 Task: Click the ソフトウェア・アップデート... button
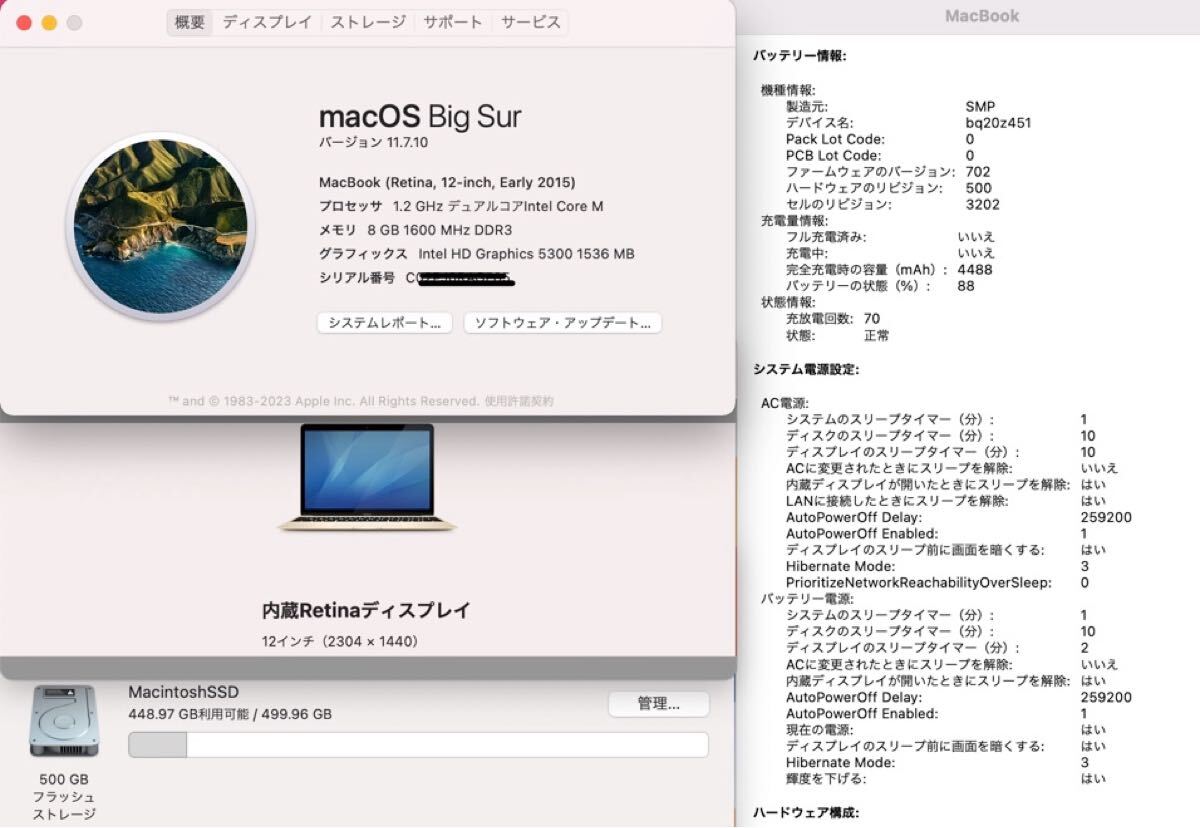pos(563,323)
